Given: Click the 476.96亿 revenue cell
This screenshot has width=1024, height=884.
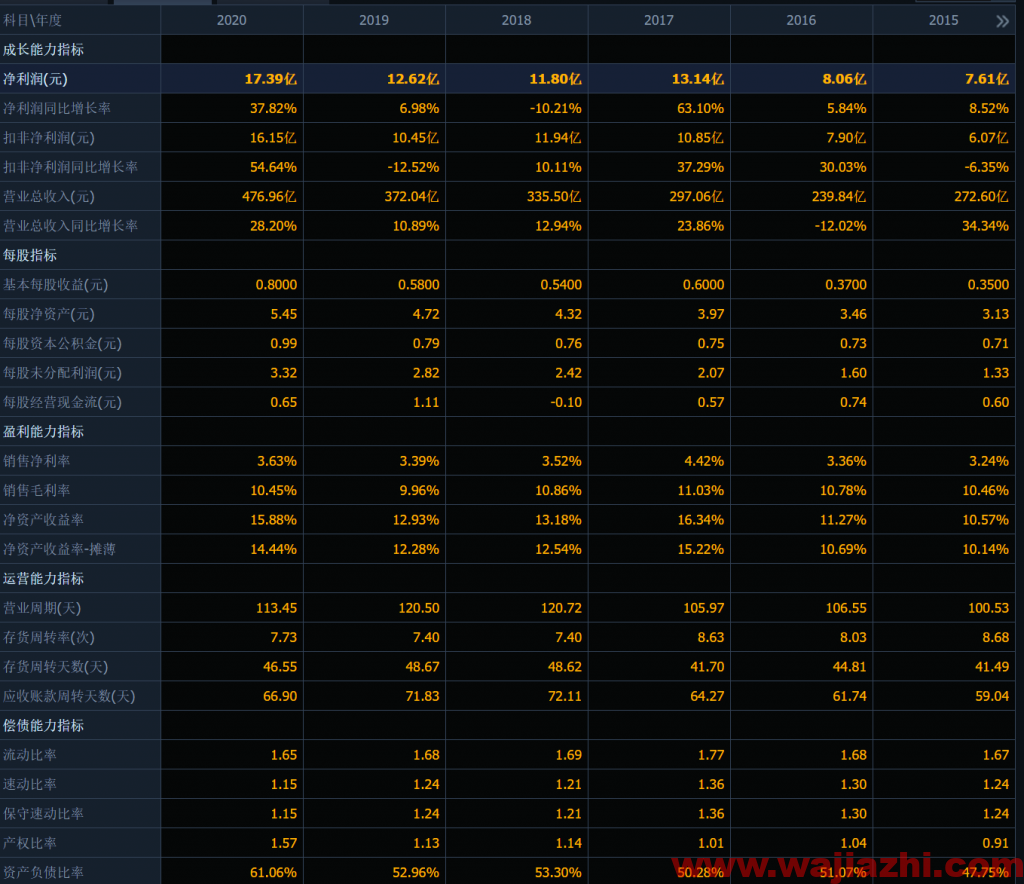Looking at the screenshot, I should 270,197.
